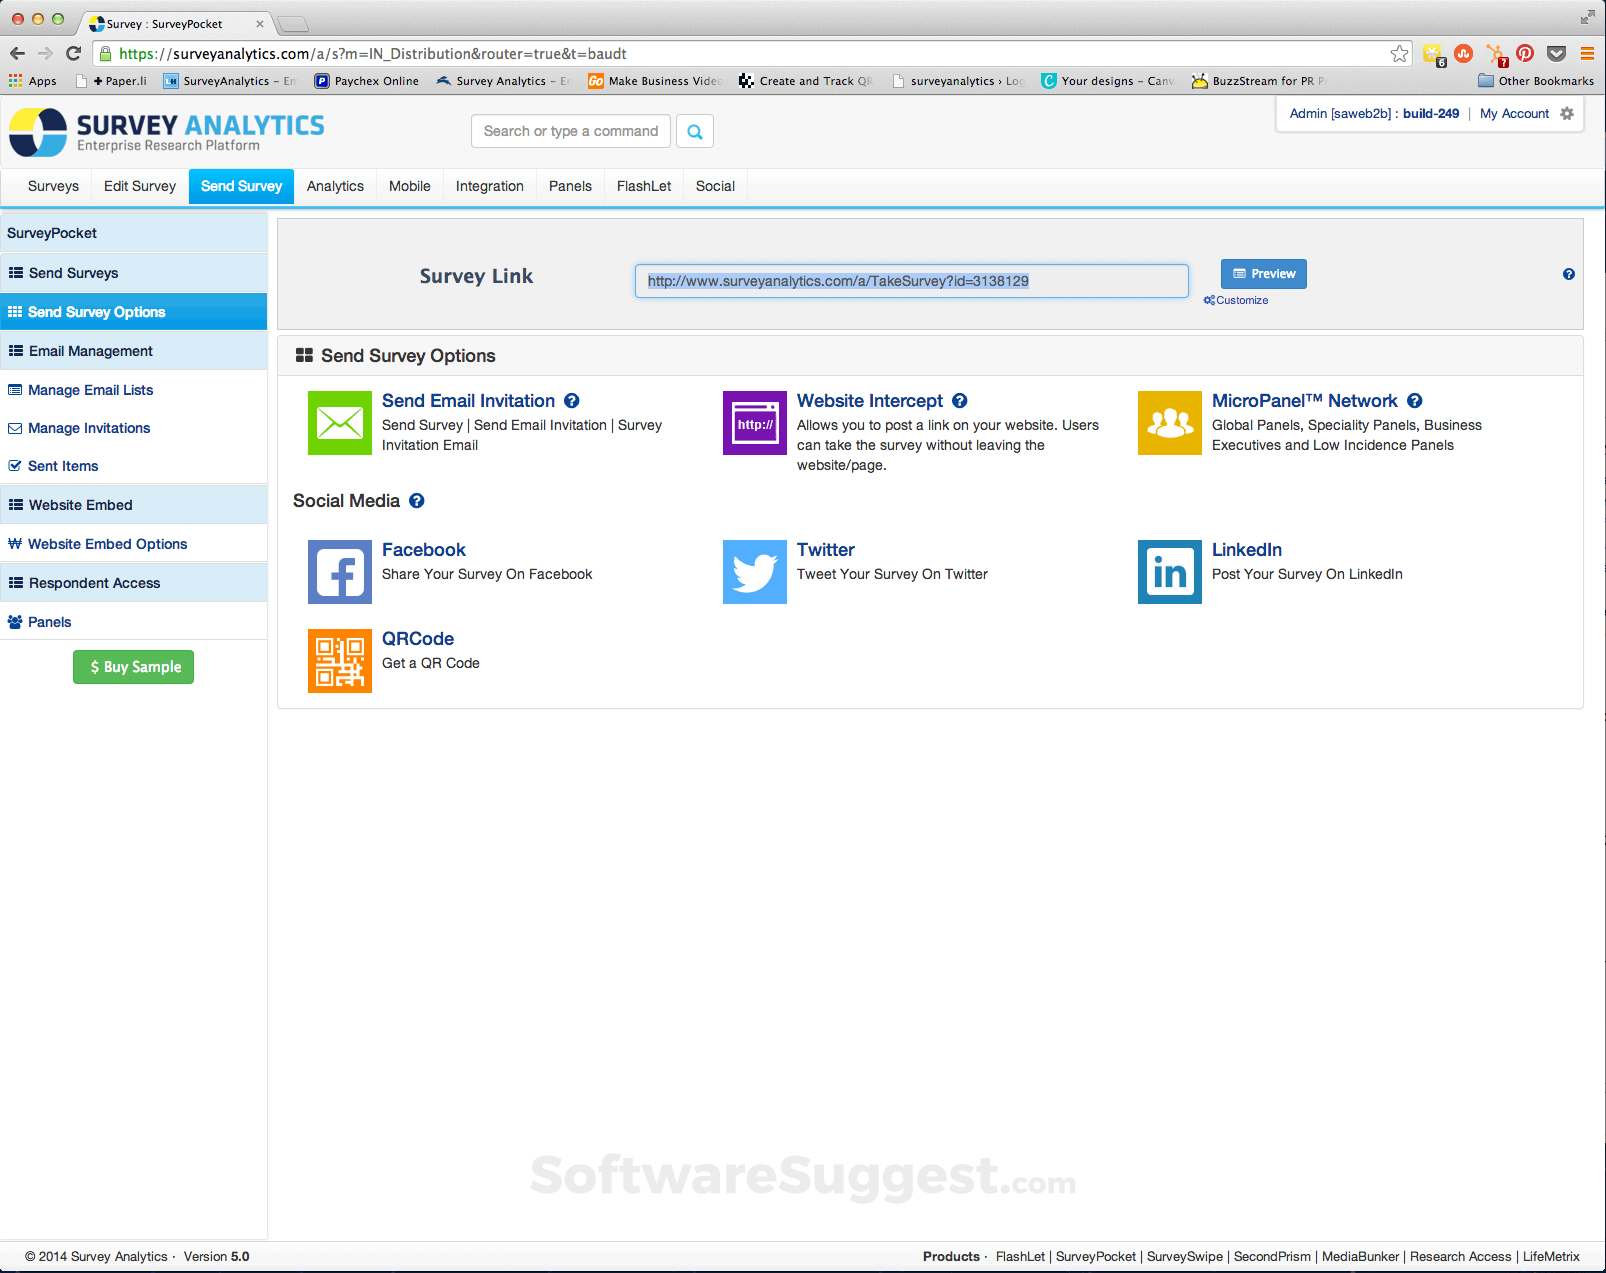
Task: Click the Buy Sample button
Action: (x=133, y=666)
